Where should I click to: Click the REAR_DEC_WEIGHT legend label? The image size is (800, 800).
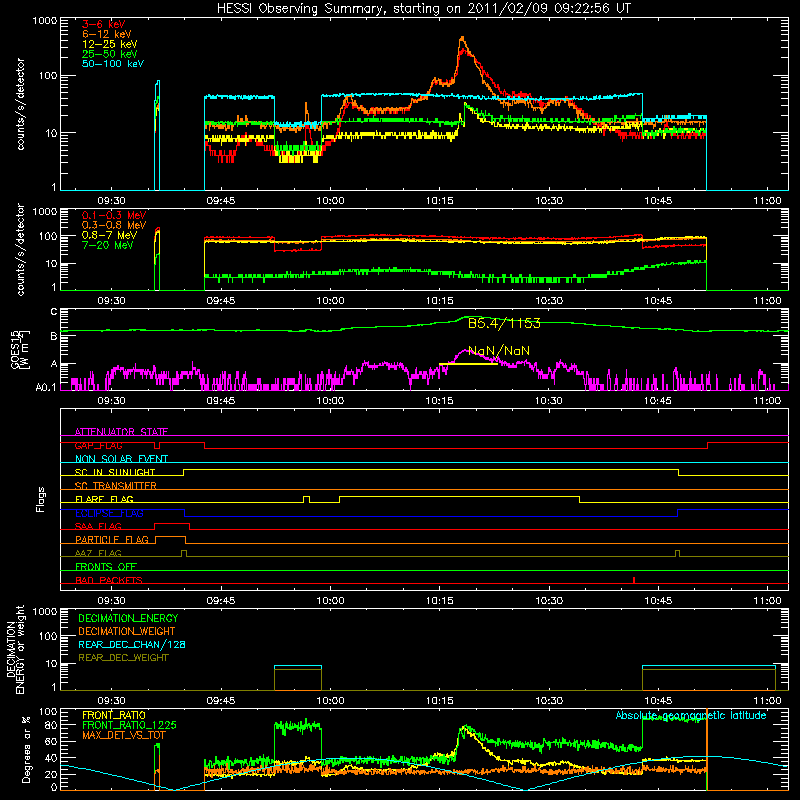pos(123,658)
